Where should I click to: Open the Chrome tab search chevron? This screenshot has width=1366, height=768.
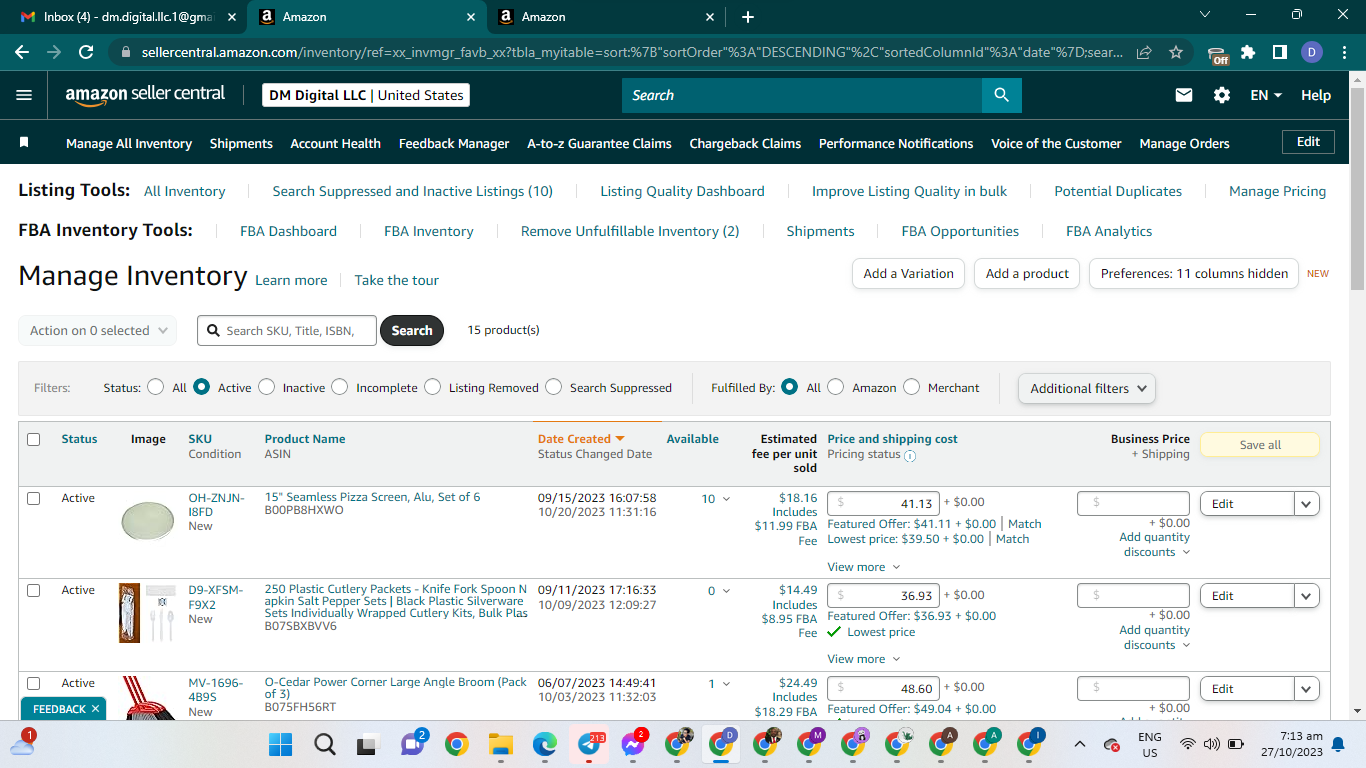[x=1205, y=15]
